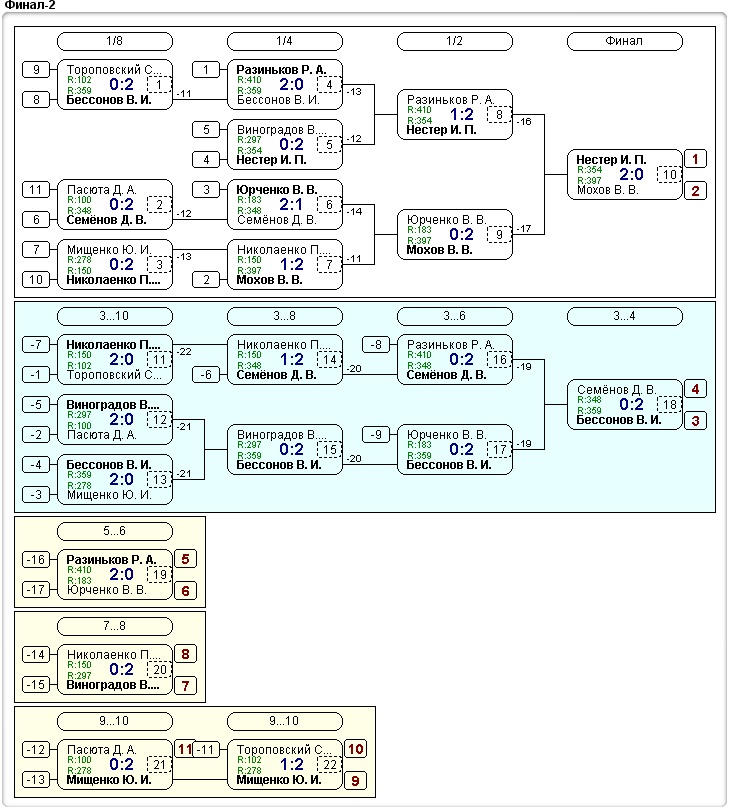The height and width of the screenshot is (809, 729).
Task: Click Виноградов В.... in match 20
Action: tap(112, 685)
